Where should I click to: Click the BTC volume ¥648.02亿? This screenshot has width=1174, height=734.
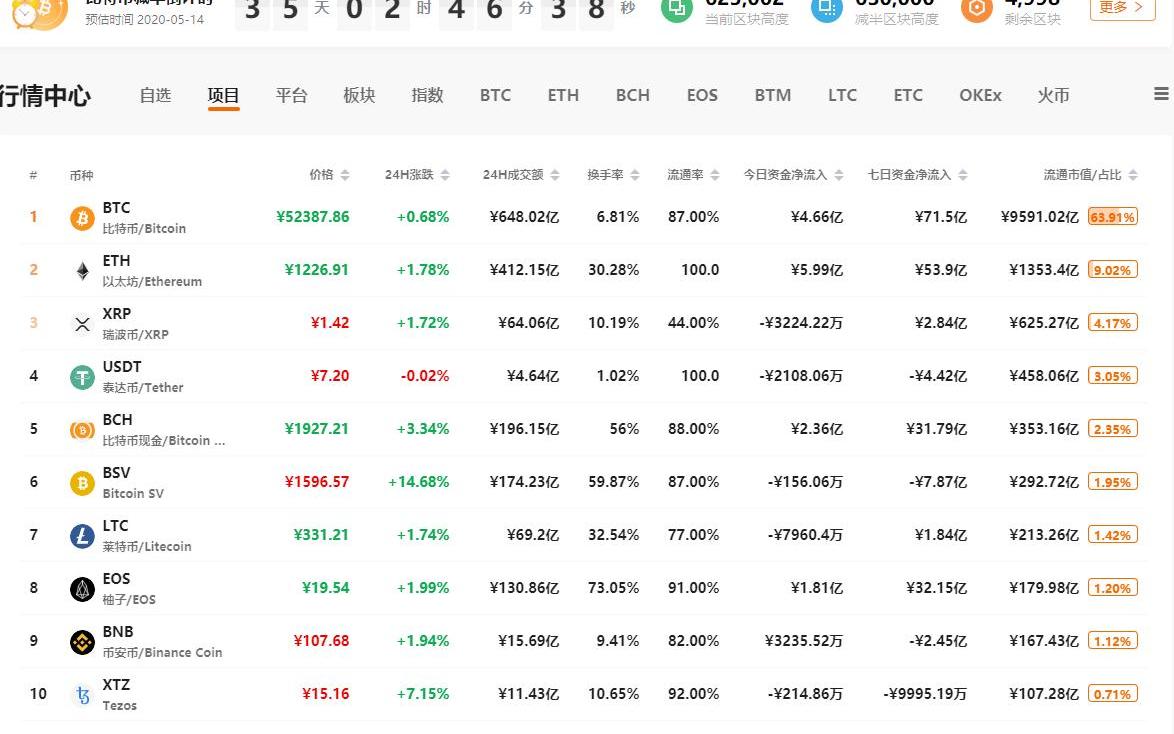(x=524, y=217)
